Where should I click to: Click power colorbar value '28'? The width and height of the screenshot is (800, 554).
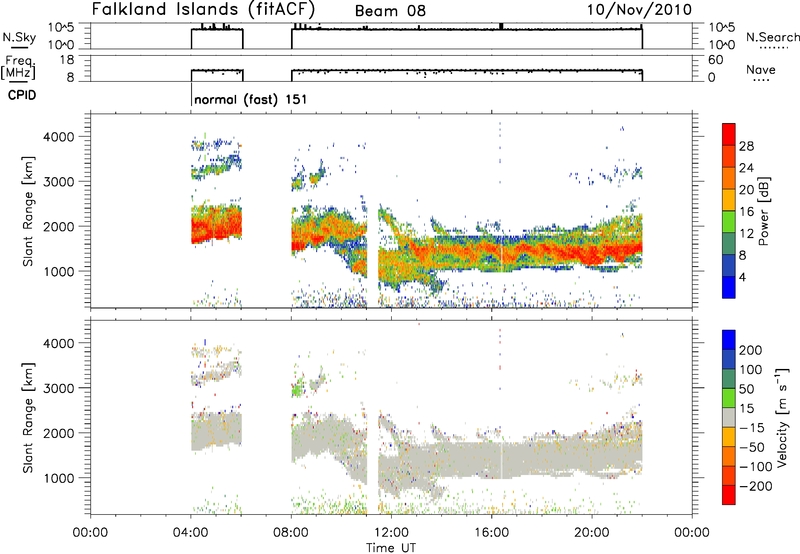click(746, 146)
